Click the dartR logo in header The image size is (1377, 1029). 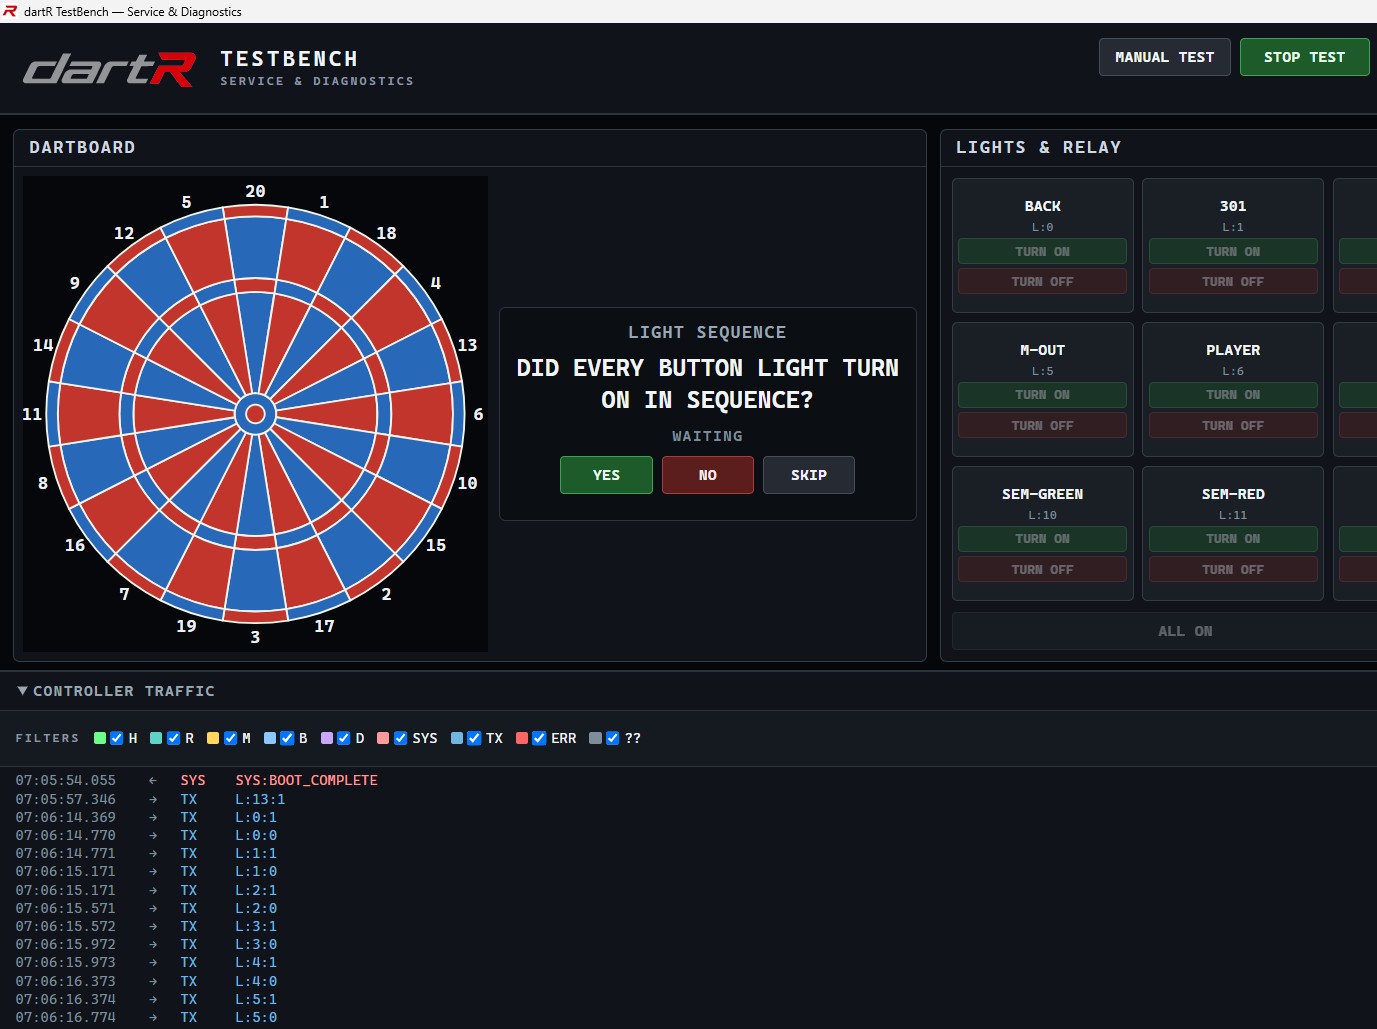(x=109, y=69)
